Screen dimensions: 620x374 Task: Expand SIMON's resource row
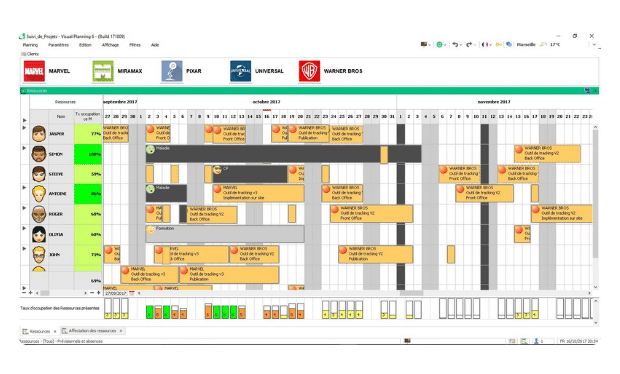point(25,148)
